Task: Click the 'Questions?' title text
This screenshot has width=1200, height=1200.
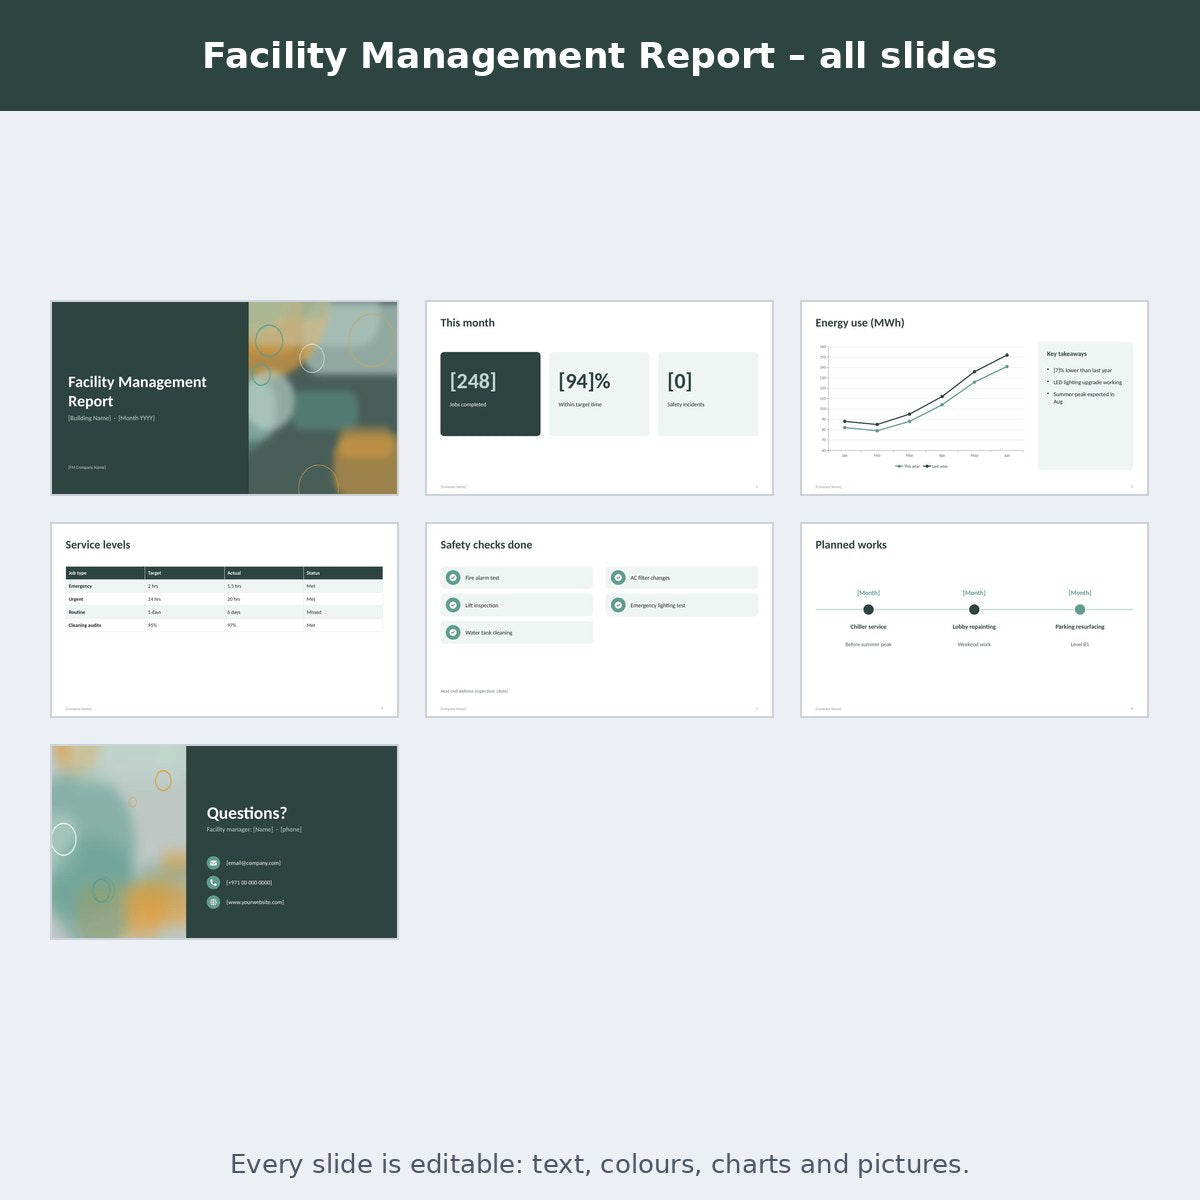Action: coord(247,813)
